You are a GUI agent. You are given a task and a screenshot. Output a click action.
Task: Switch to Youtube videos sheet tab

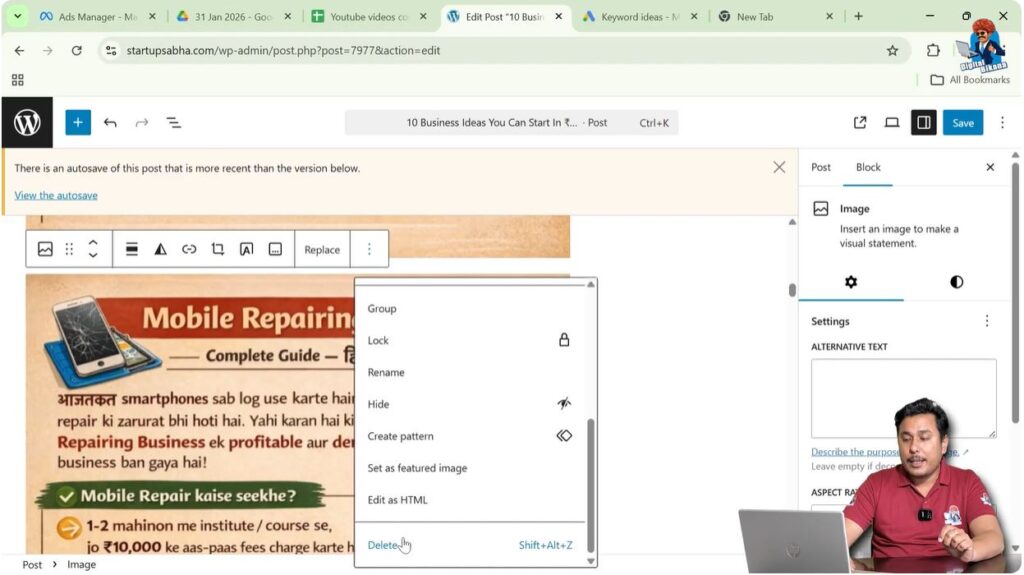click(x=369, y=17)
